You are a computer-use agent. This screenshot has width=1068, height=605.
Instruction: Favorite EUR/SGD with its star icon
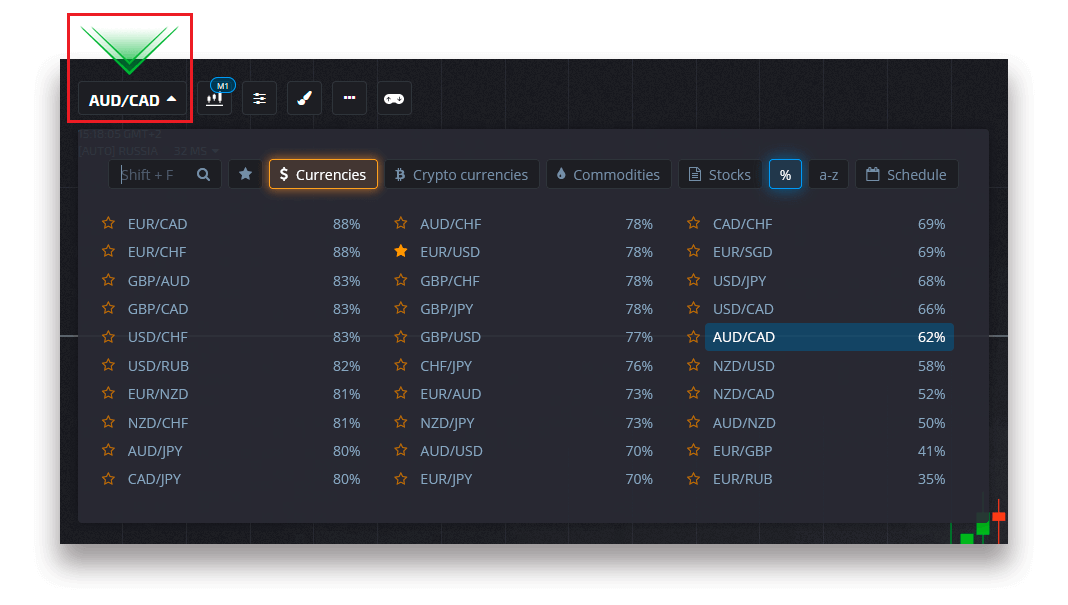[693, 251]
